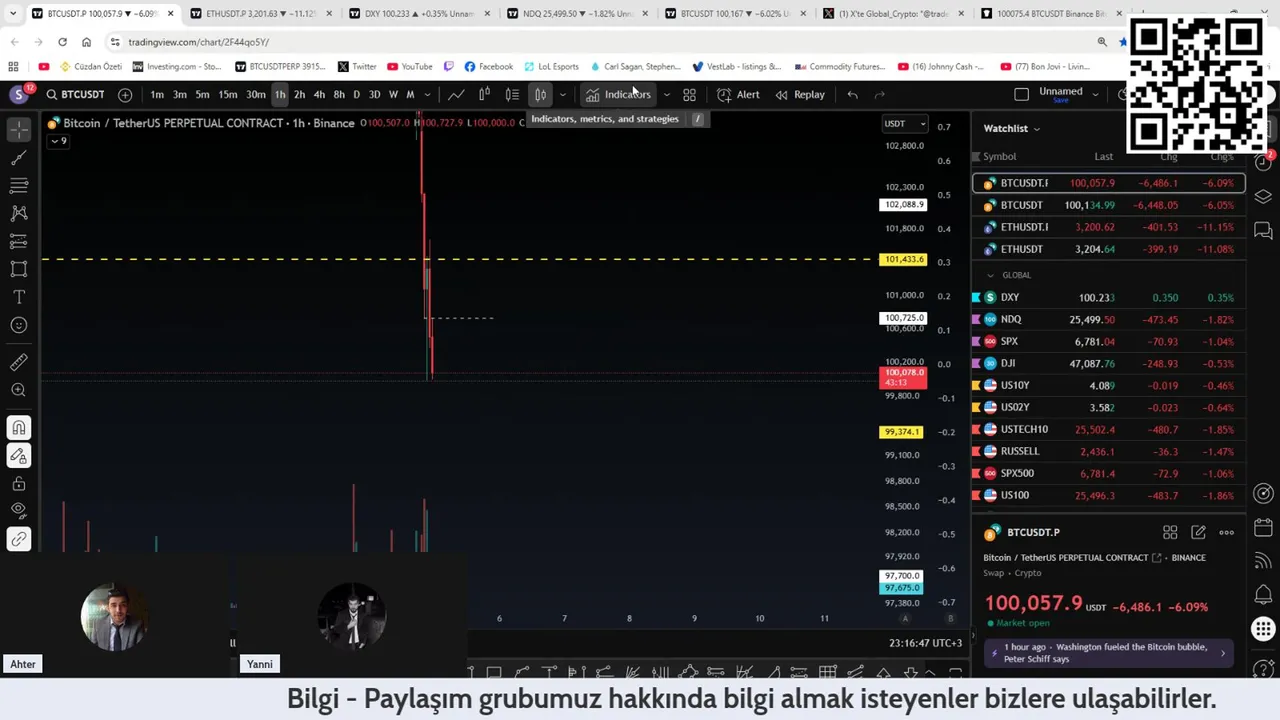Open the chats panel
The width and height of the screenshot is (1280, 720).
[x=1263, y=231]
